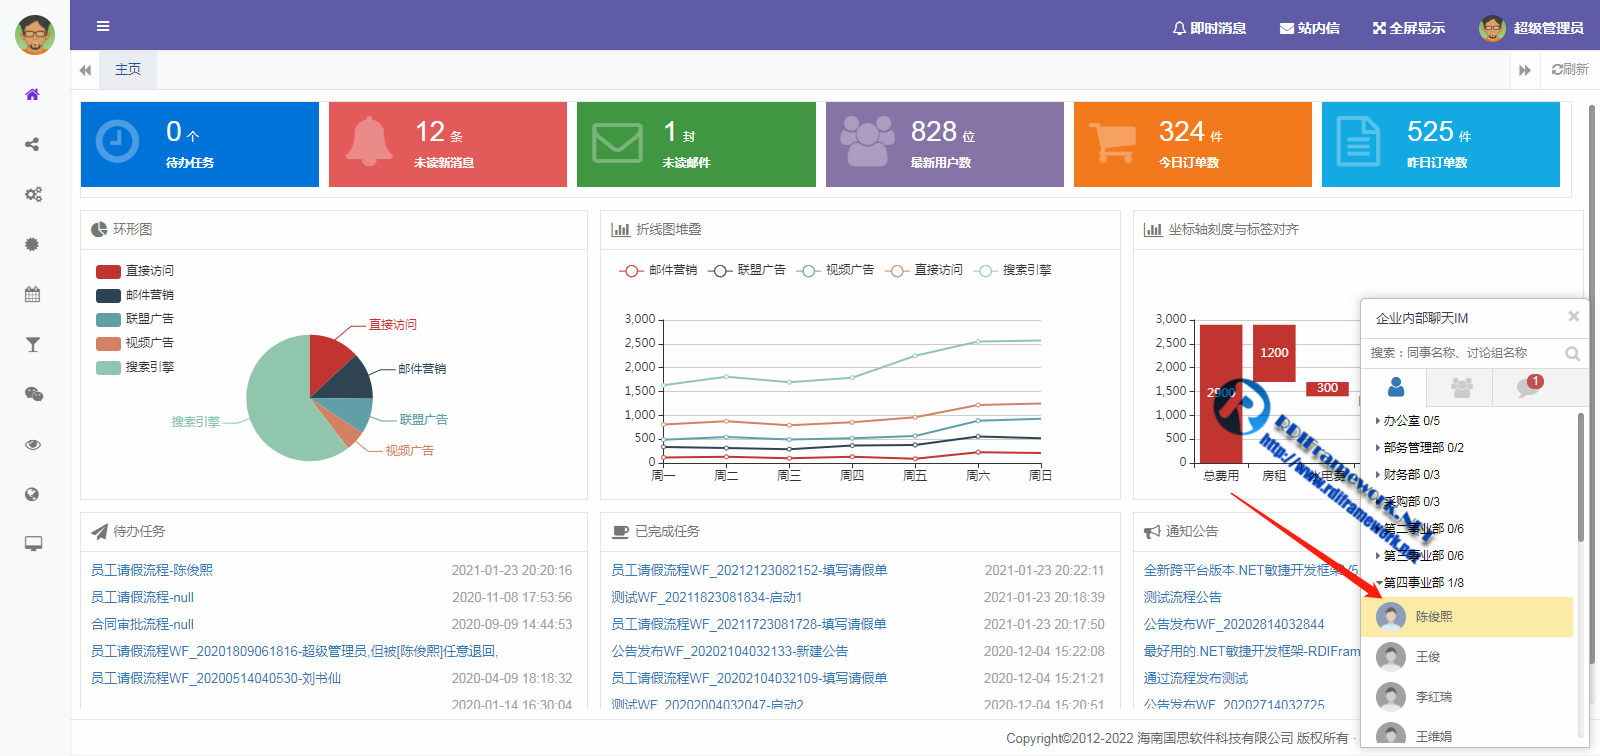Toggle 视频广告 series in line chart legend
The height and width of the screenshot is (756, 1600).
pos(835,270)
